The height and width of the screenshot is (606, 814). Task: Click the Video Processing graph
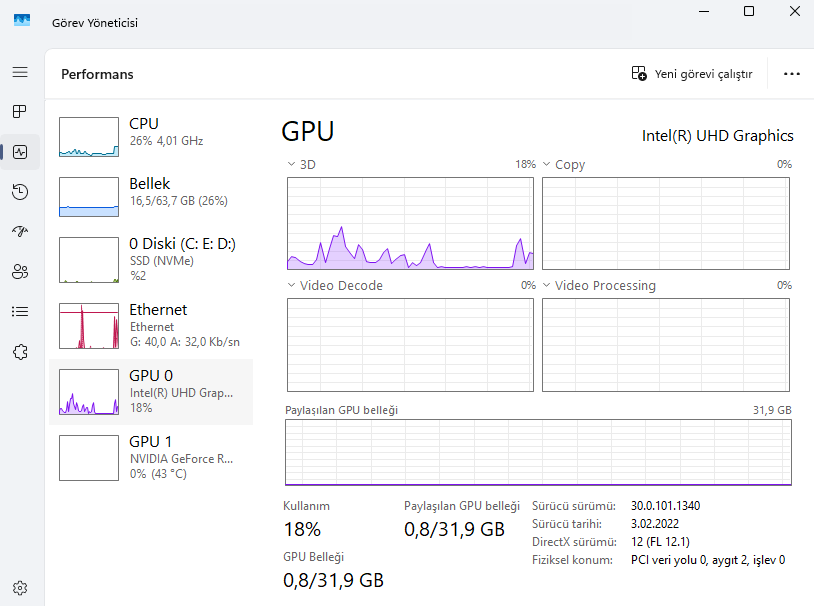[666, 345]
